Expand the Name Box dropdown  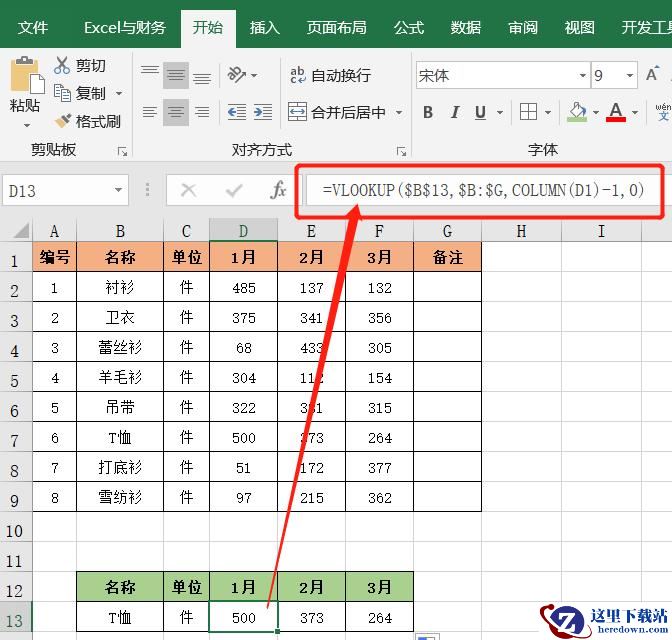[118, 189]
